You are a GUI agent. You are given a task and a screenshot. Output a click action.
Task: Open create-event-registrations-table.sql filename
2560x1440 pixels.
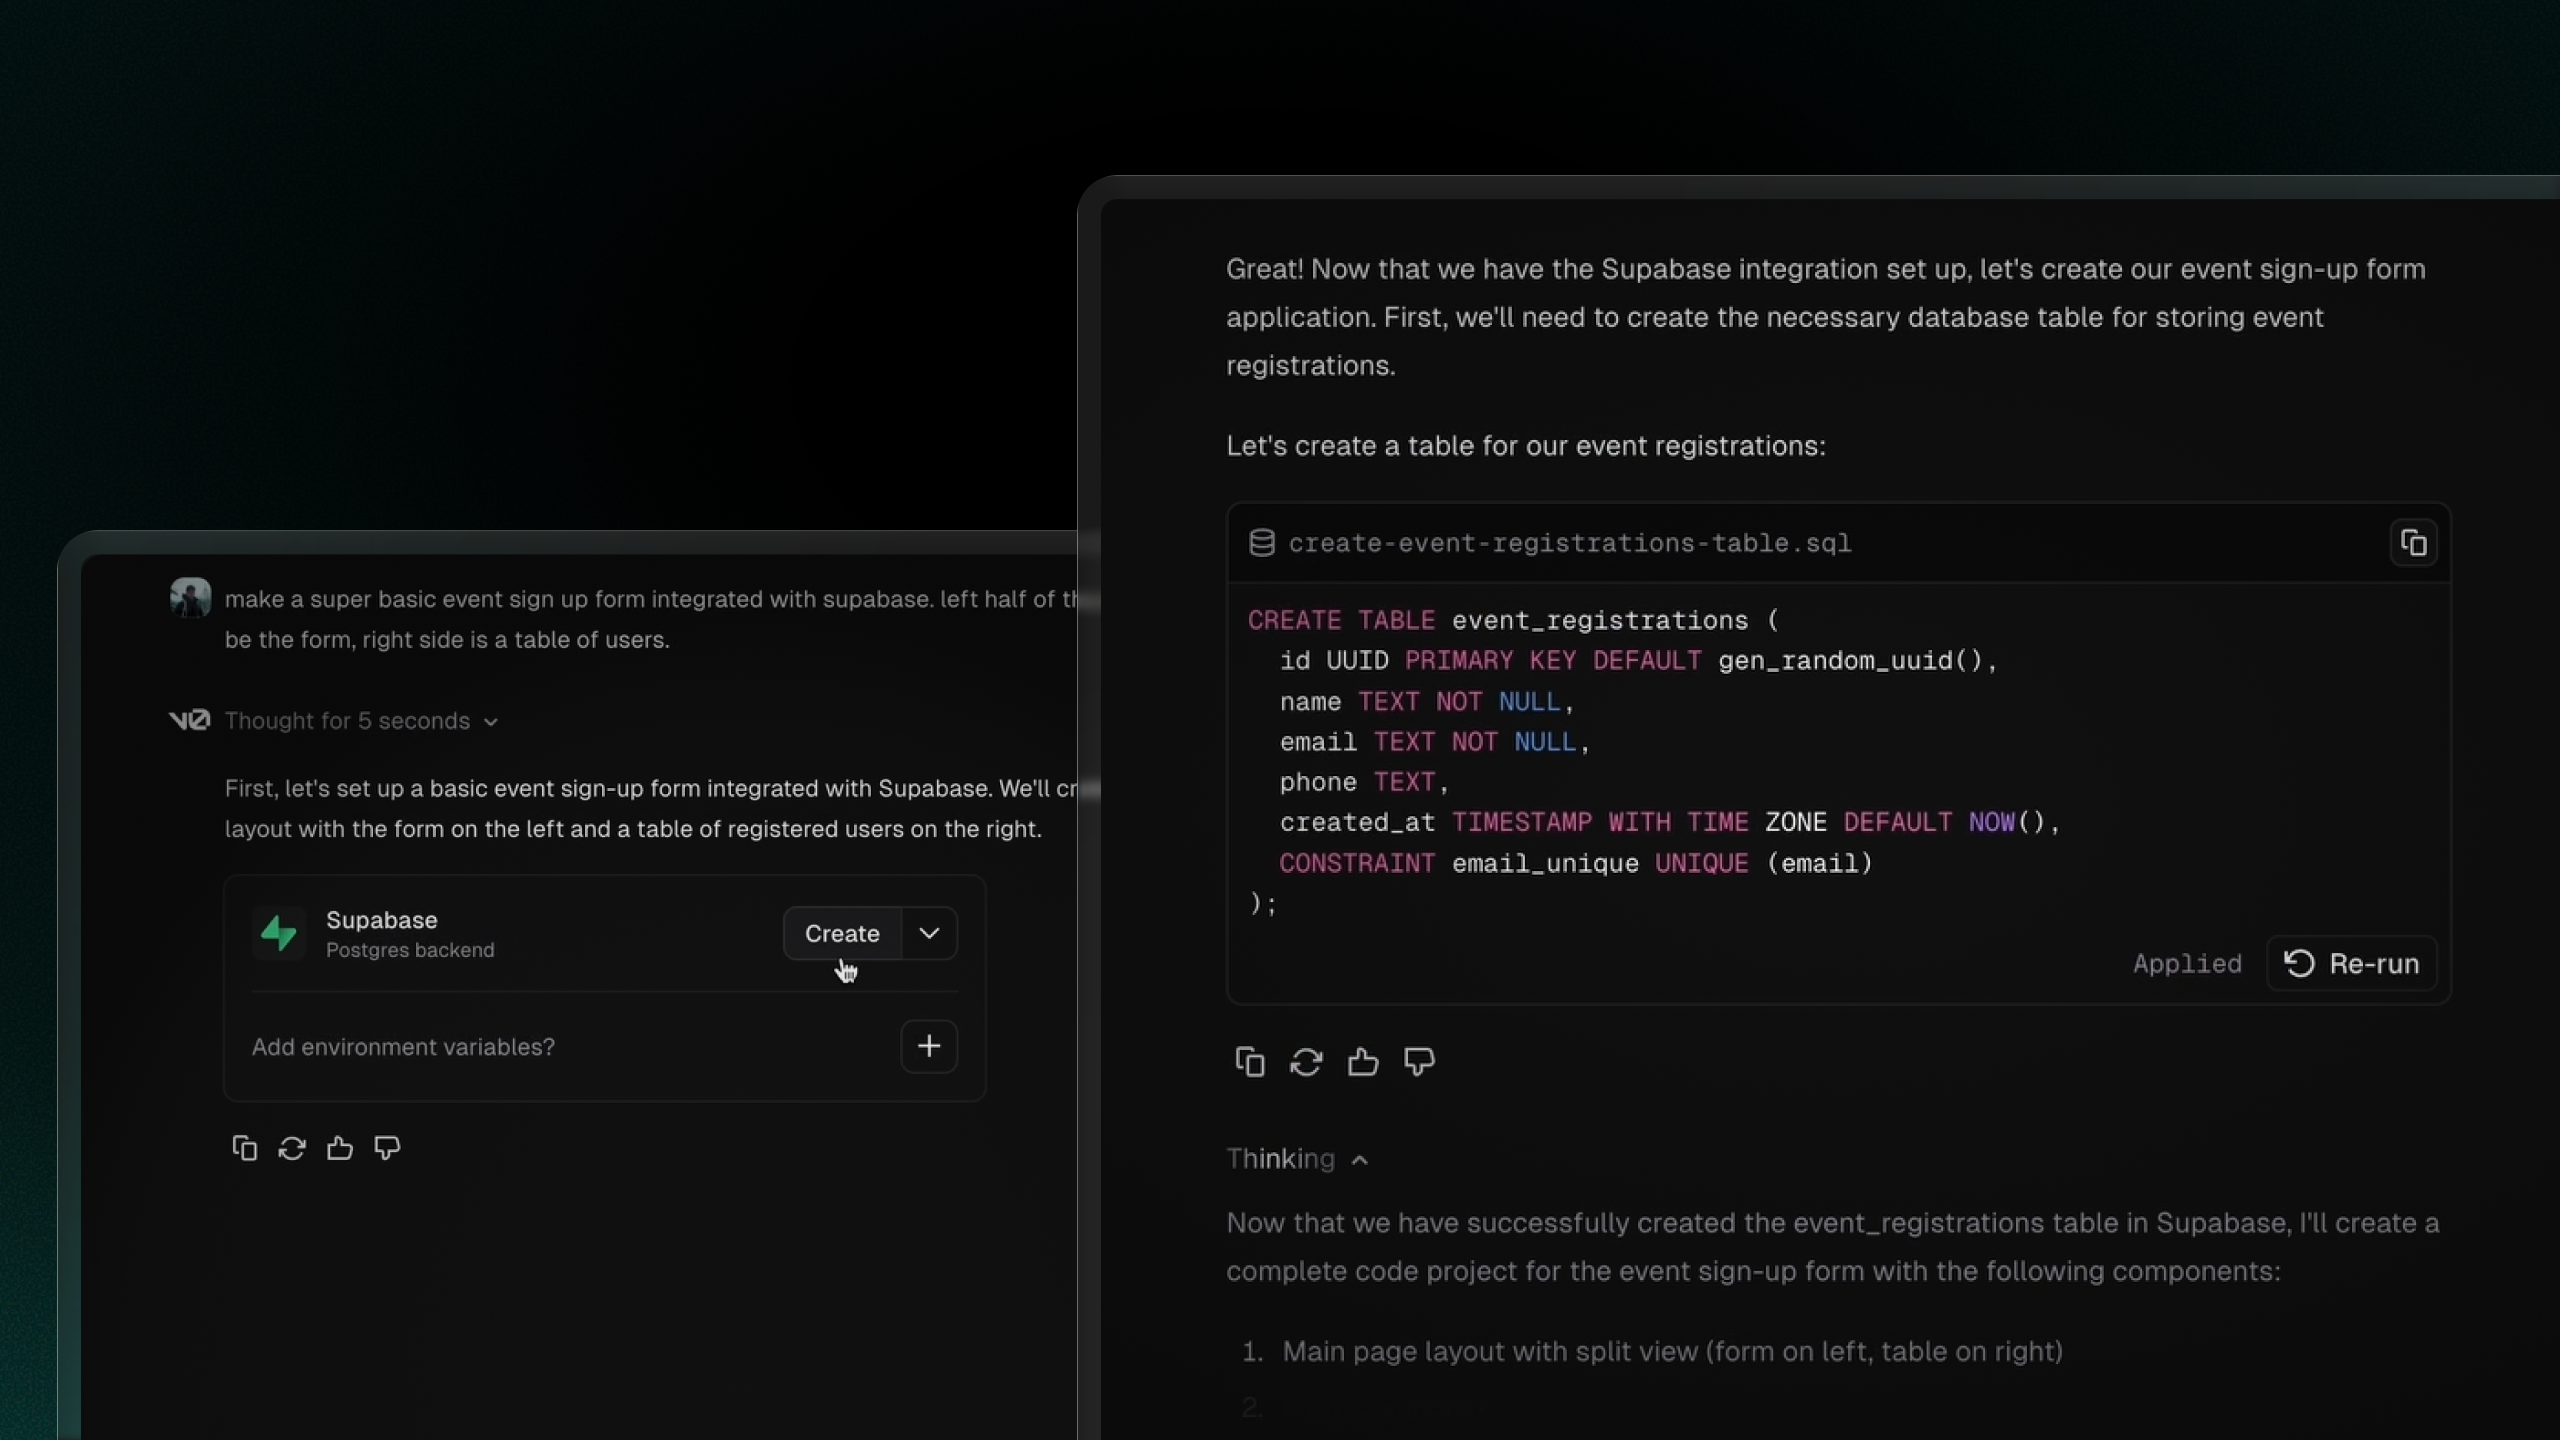pos(1570,543)
